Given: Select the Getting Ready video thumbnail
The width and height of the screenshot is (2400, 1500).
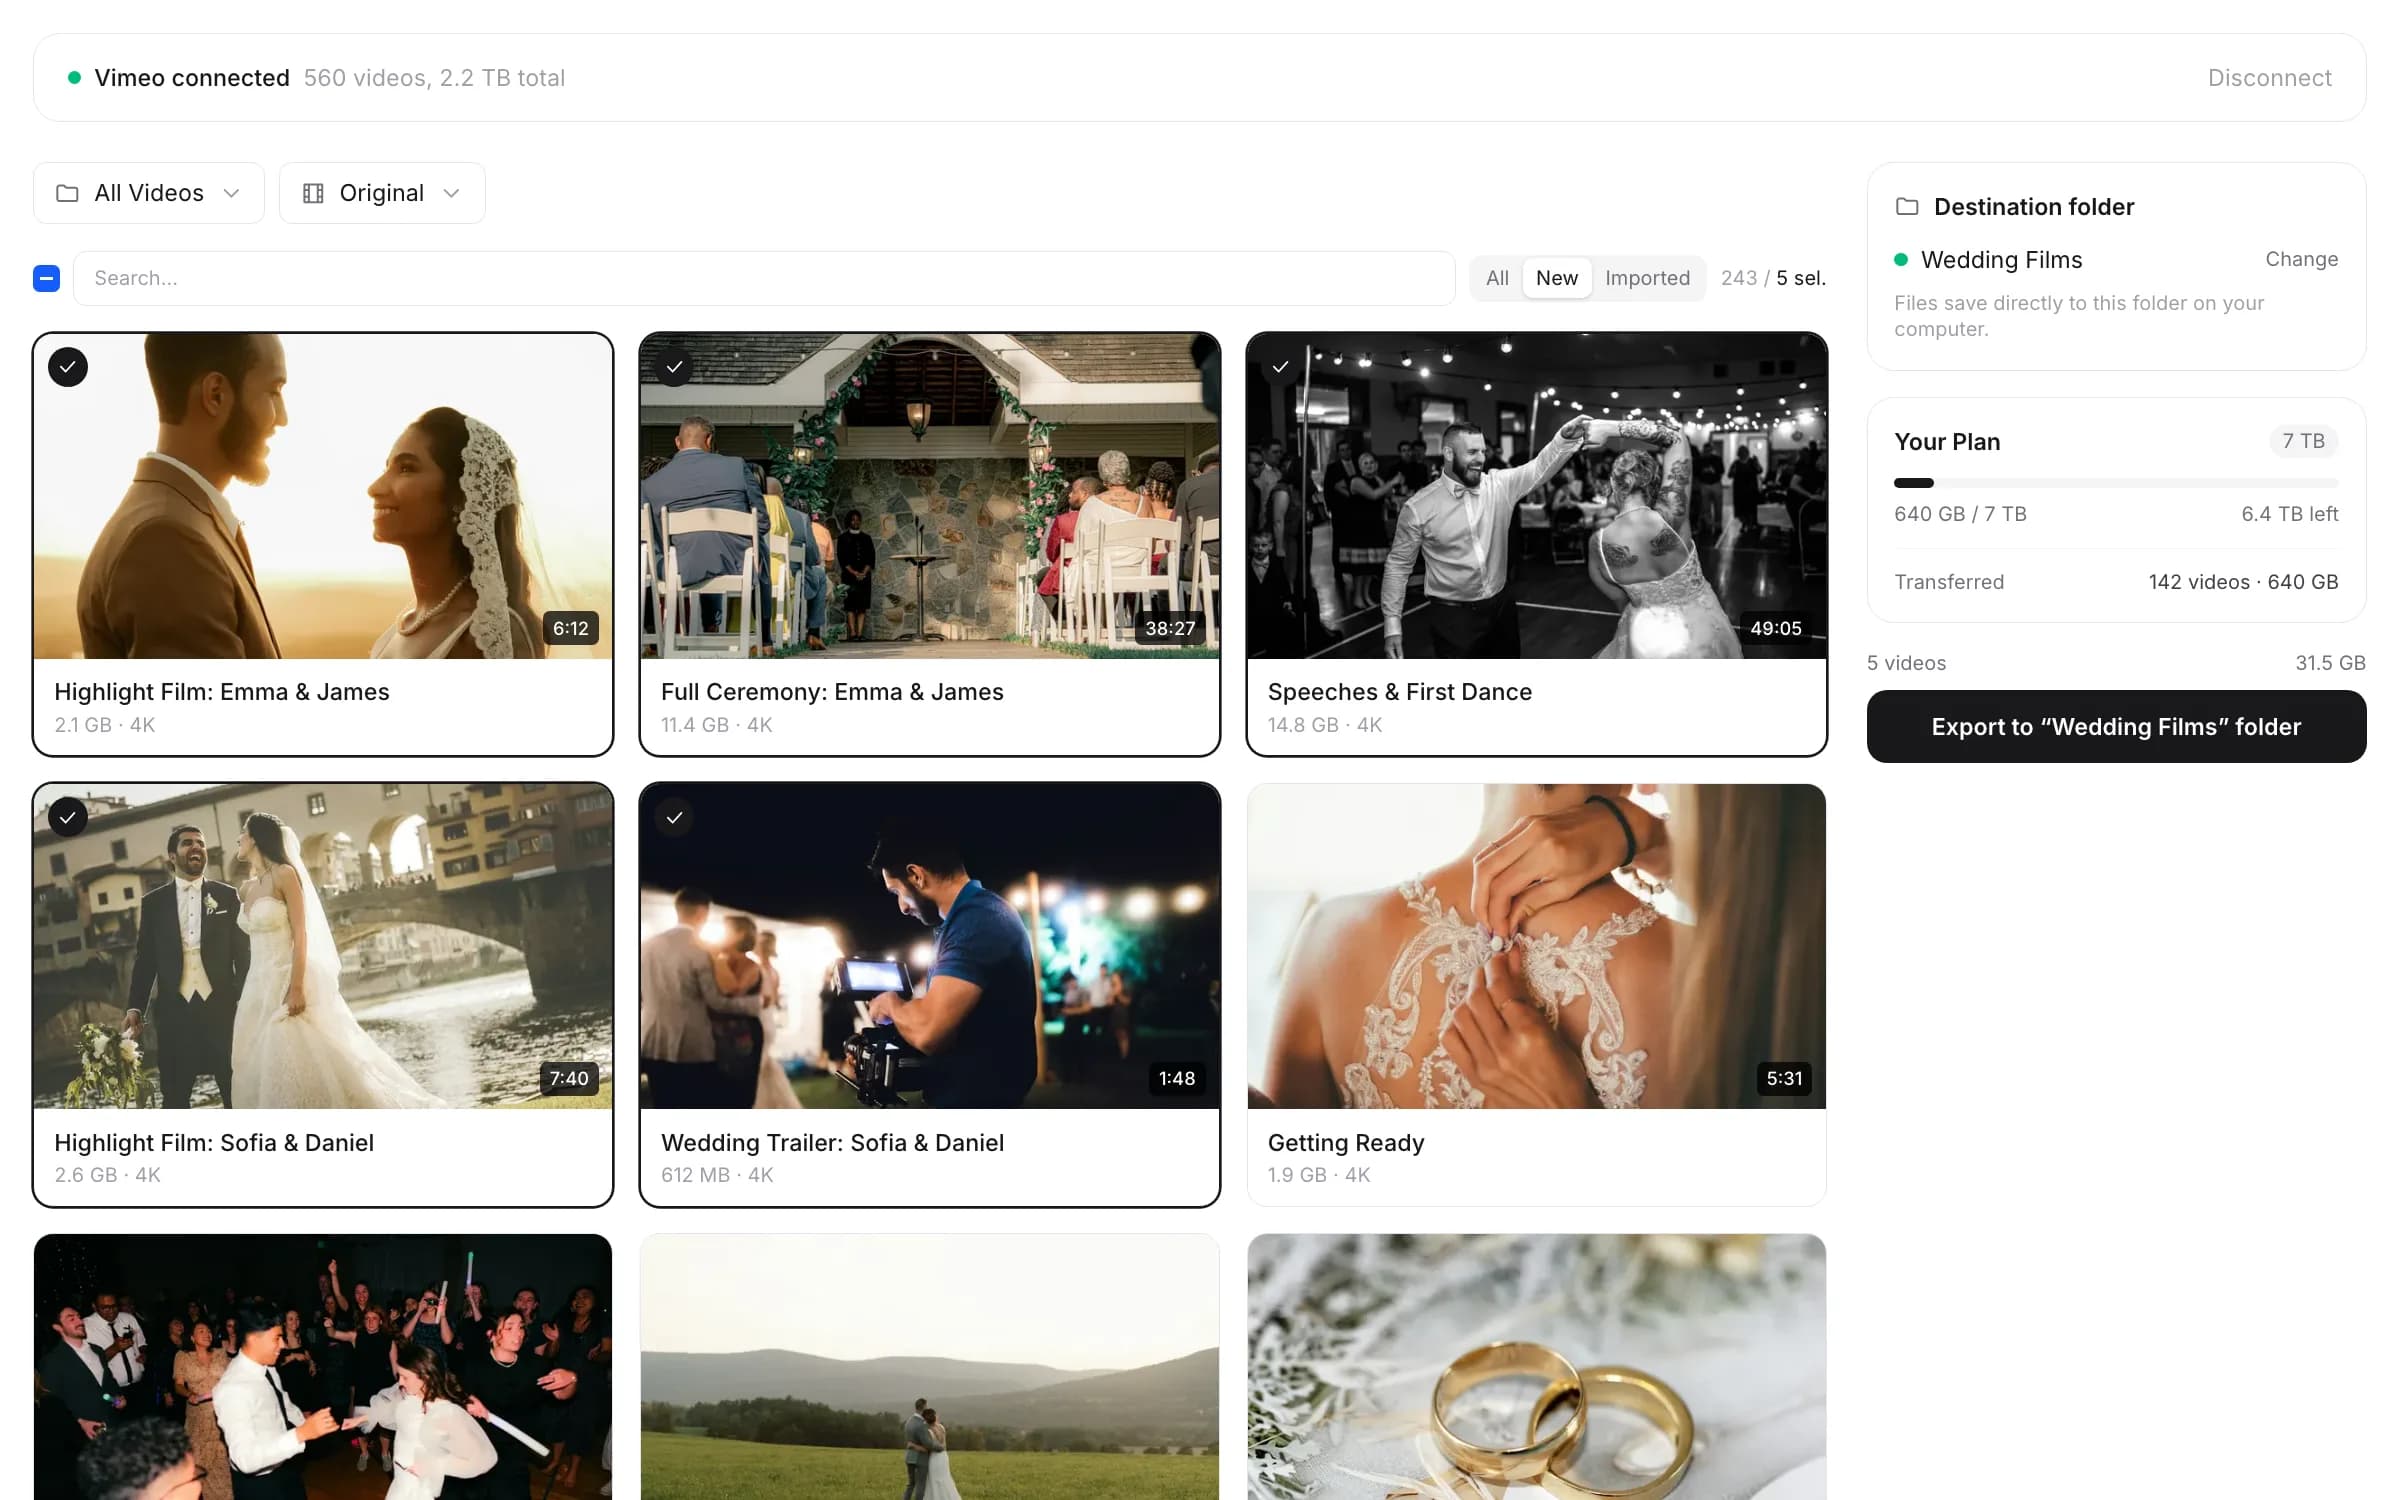Looking at the screenshot, I should pyautogui.click(x=1537, y=946).
